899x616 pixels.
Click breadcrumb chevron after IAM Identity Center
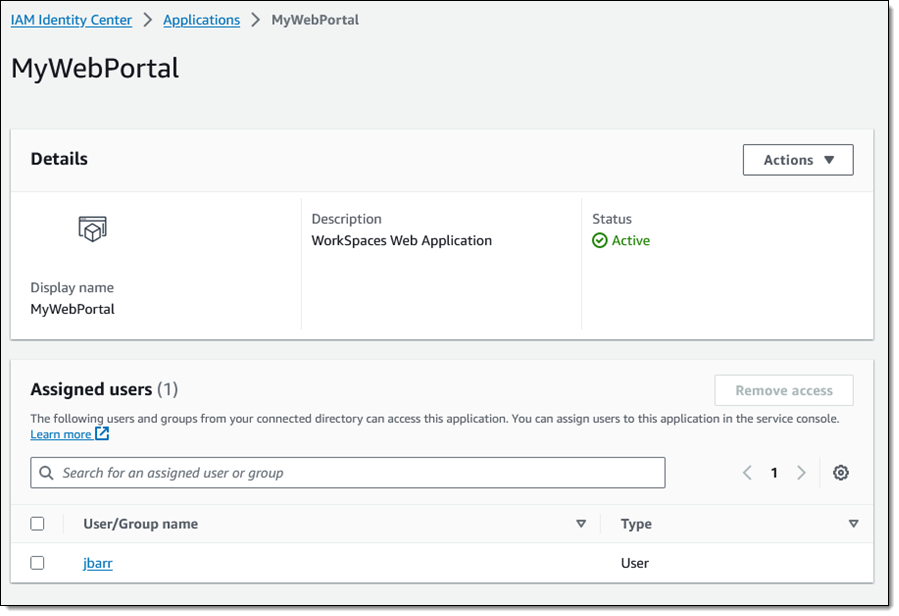coord(148,20)
